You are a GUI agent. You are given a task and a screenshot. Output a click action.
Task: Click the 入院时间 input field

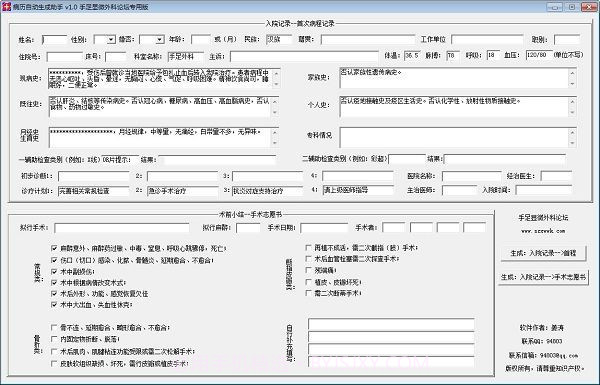click(x=544, y=190)
